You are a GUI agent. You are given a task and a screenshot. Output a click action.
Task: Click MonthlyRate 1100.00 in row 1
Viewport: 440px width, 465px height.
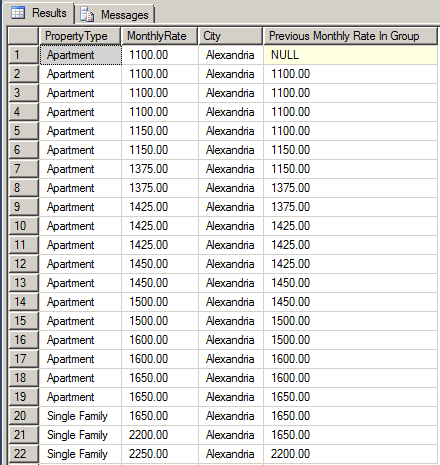point(160,55)
